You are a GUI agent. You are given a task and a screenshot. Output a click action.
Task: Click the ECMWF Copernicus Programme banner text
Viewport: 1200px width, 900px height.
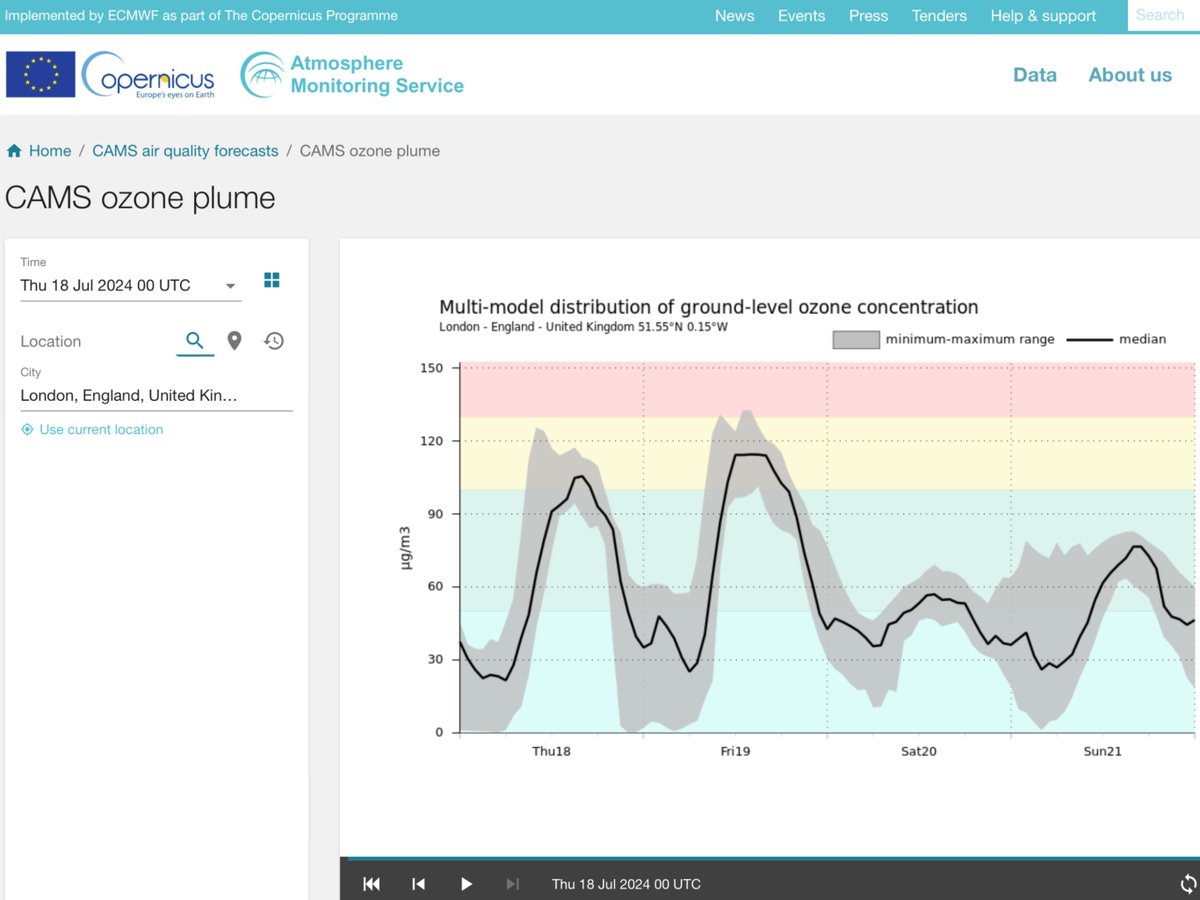coord(201,16)
